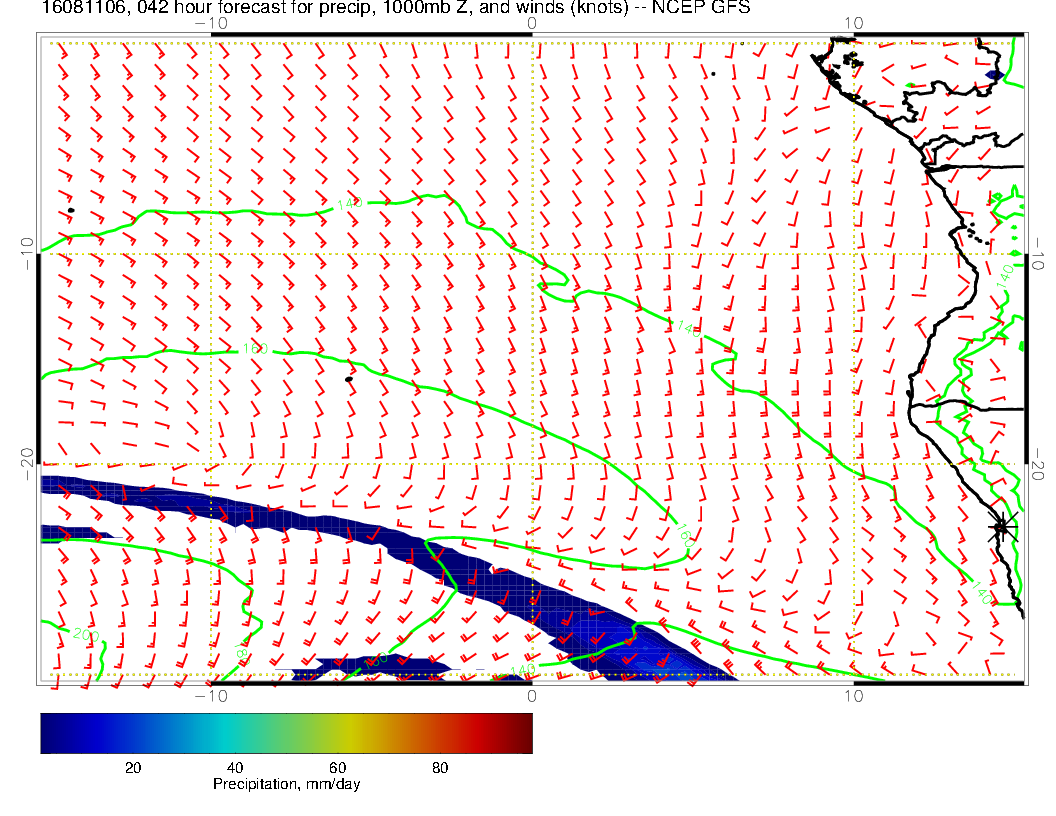Image resolution: width=1056 pixels, height=816 pixels.
Task: Click the island dot just below the upper-left 160 contour
Action: tap(349, 379)
